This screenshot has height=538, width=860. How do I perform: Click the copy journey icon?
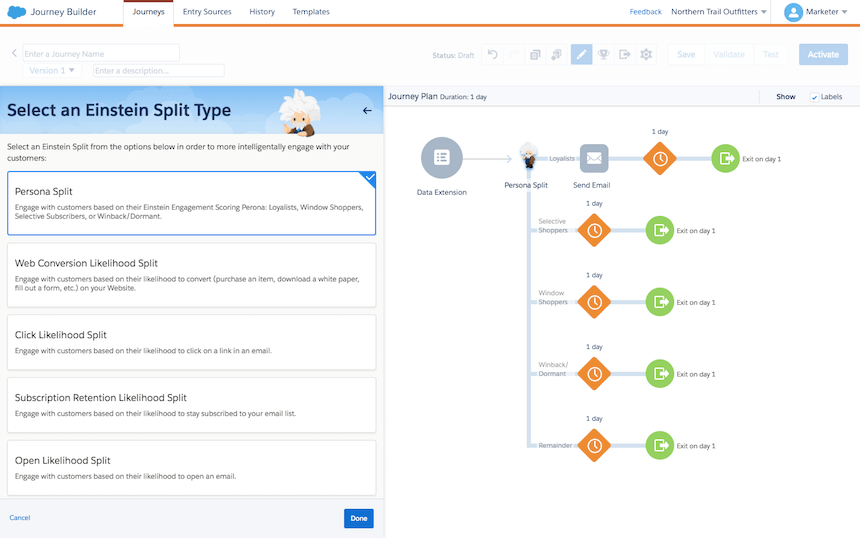(x=535, y=54)
